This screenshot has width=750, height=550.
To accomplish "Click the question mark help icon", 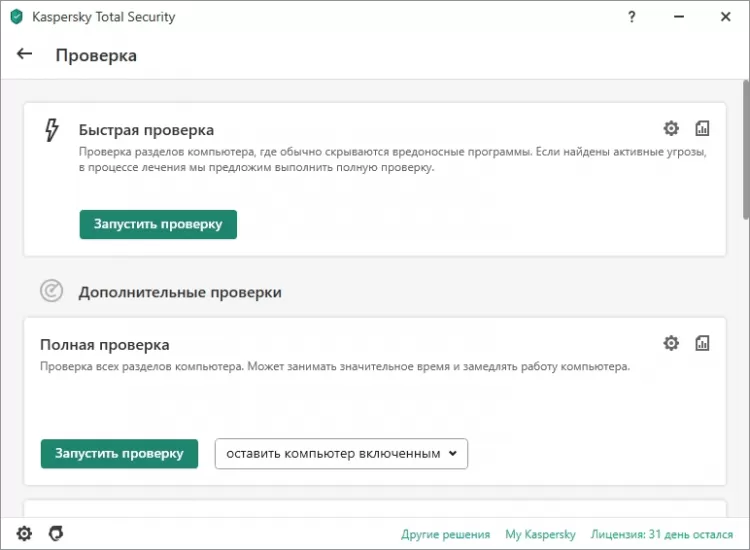I will coord(632,17).
